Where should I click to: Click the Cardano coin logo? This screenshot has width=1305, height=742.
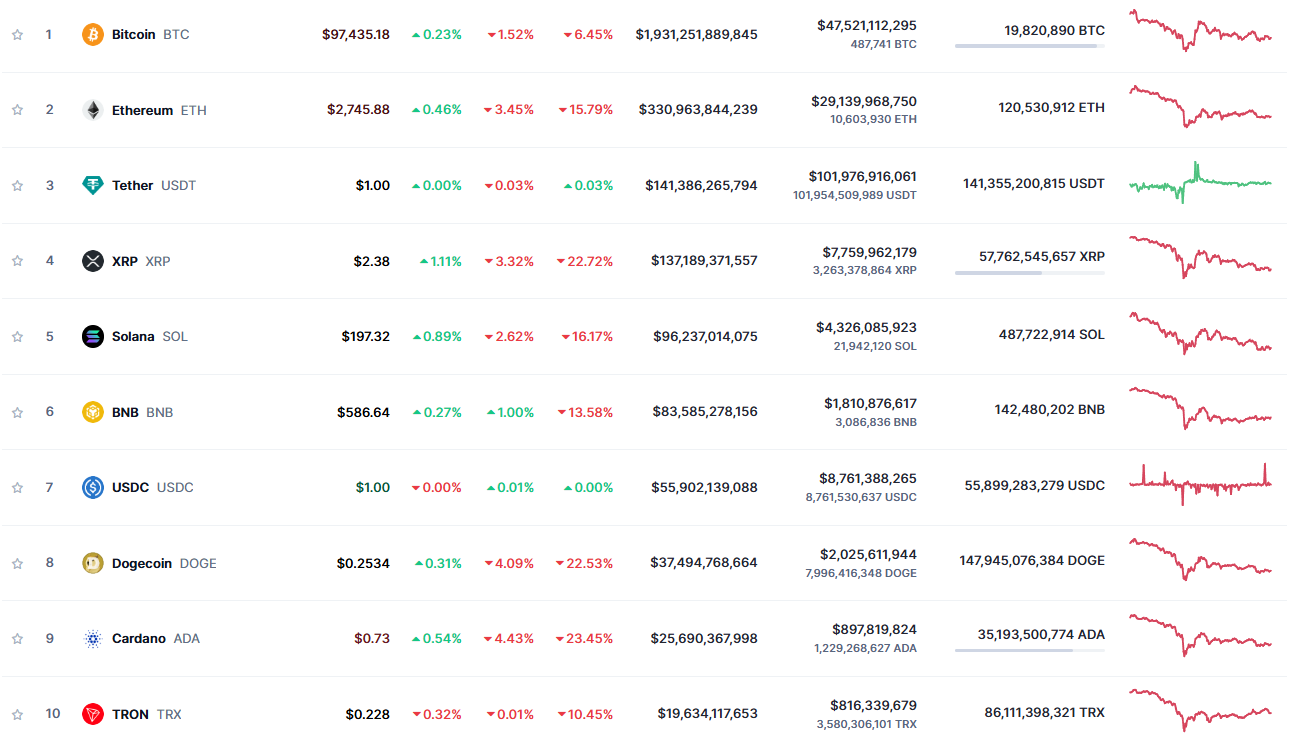(x=93, y=638)
